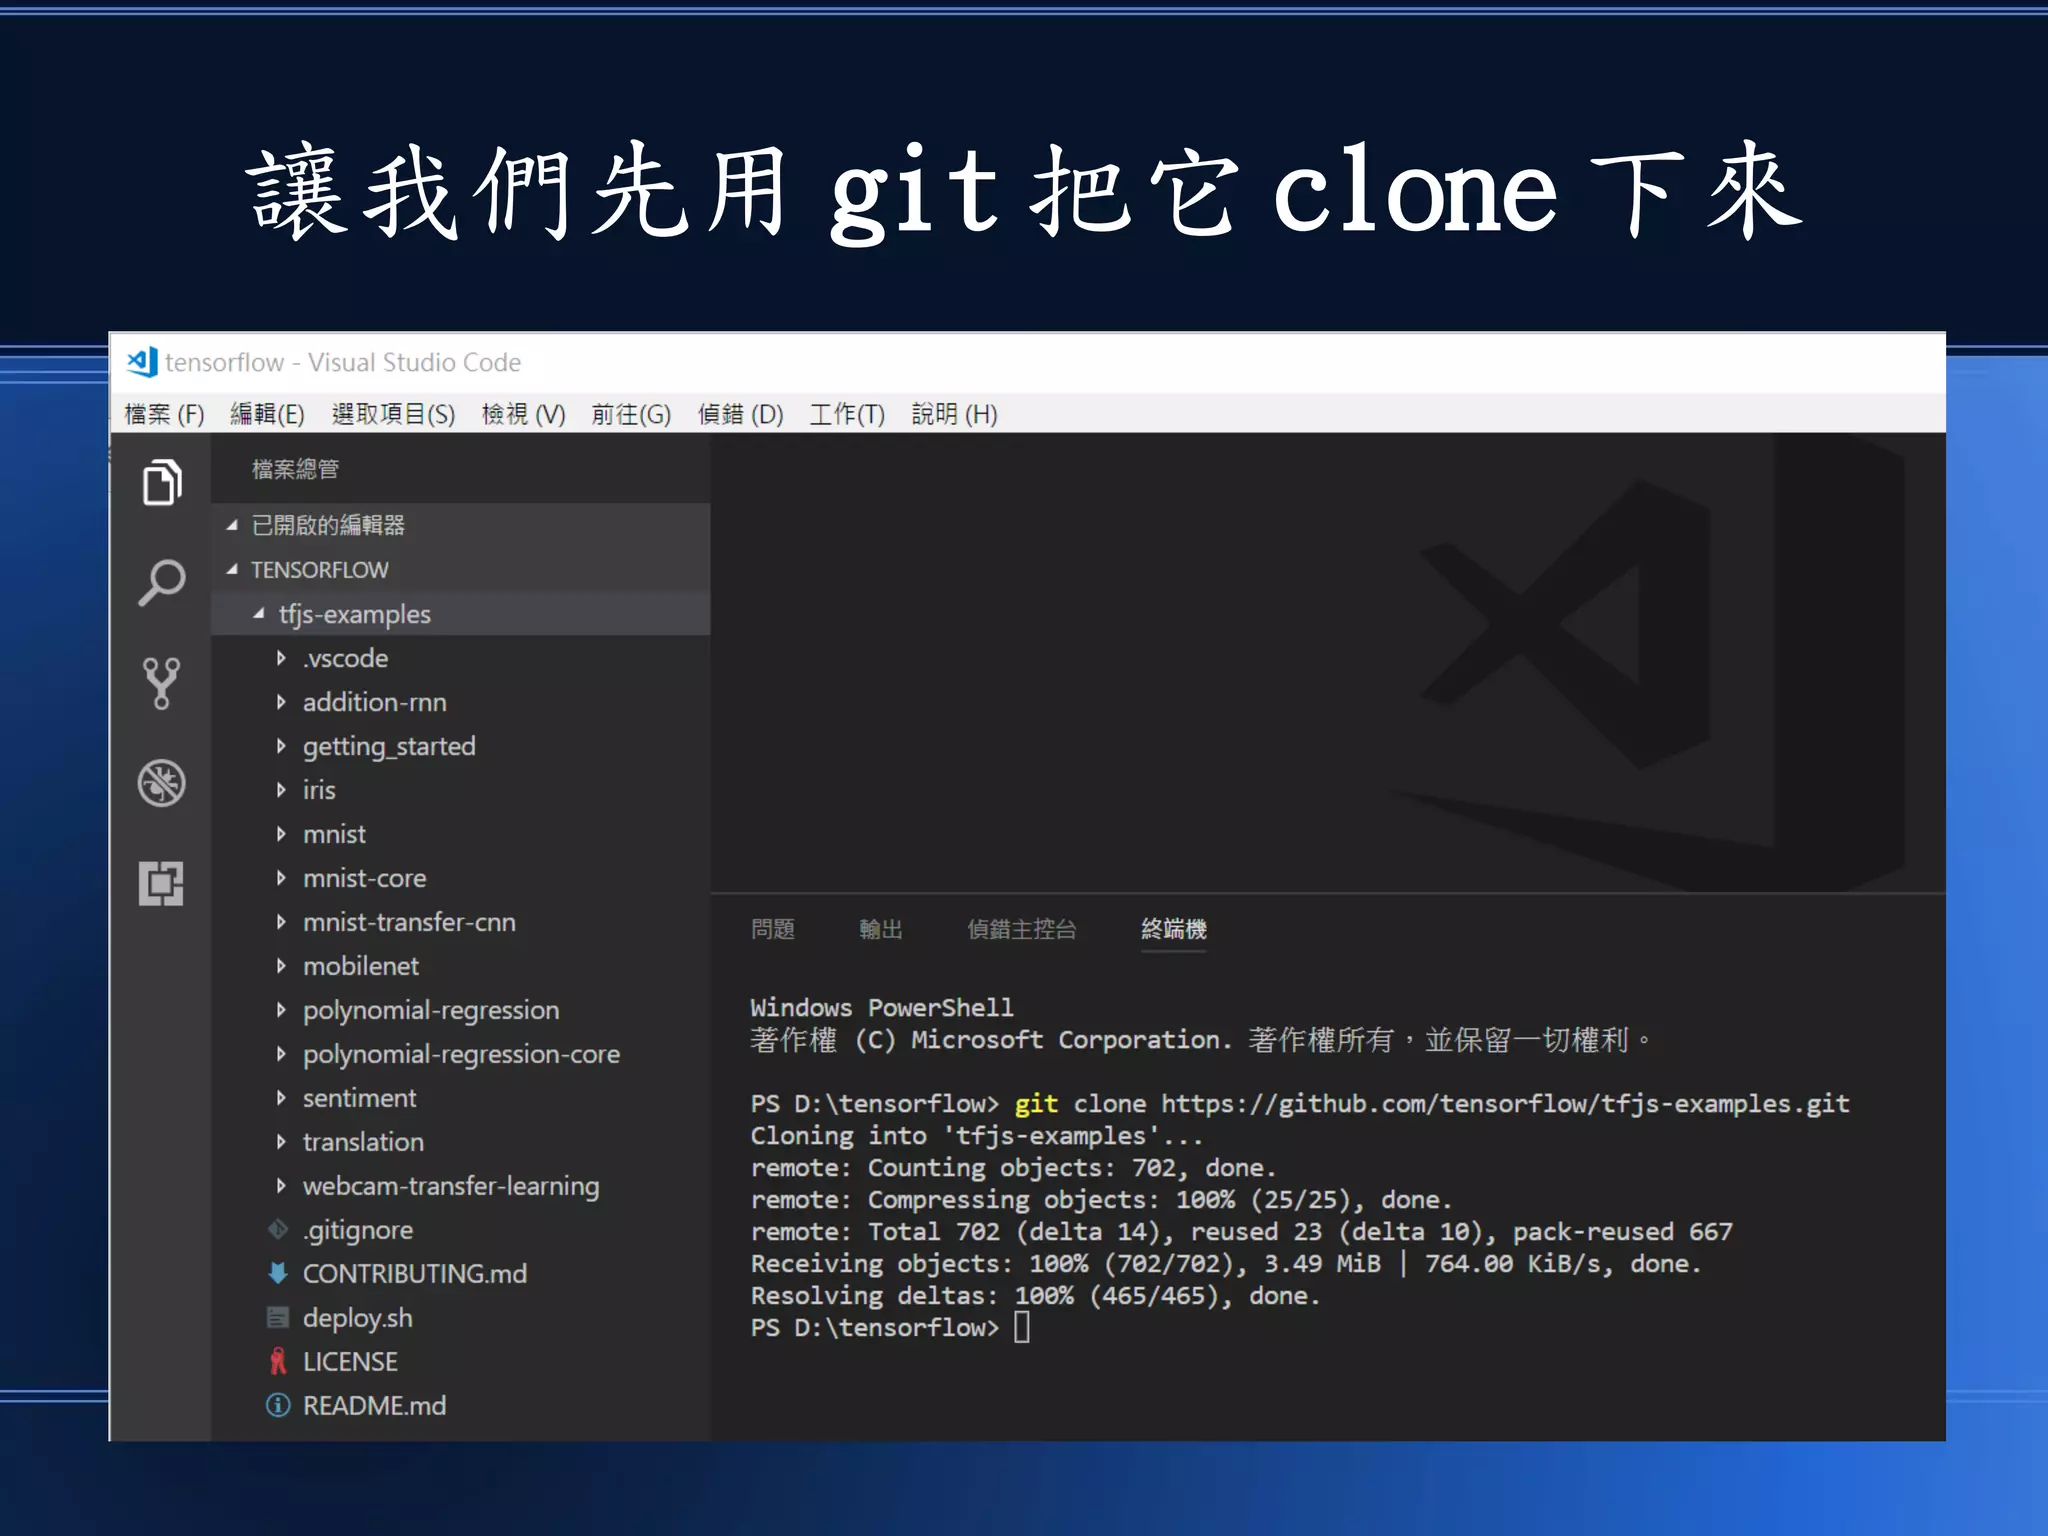Click the 檔案總管 sidebar title
This screenshot has height=1536, width=2048.
295,469
